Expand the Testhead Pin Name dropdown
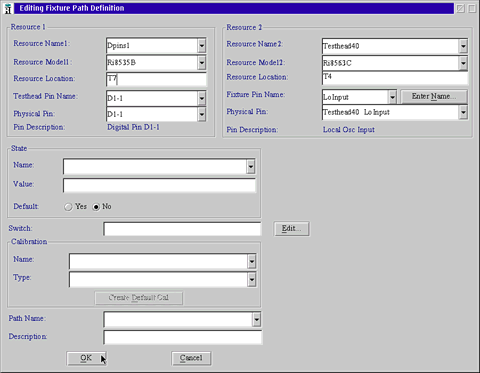The height and width of the screenshot is (373, 480). pyautogui.click(x=201, y=98)
